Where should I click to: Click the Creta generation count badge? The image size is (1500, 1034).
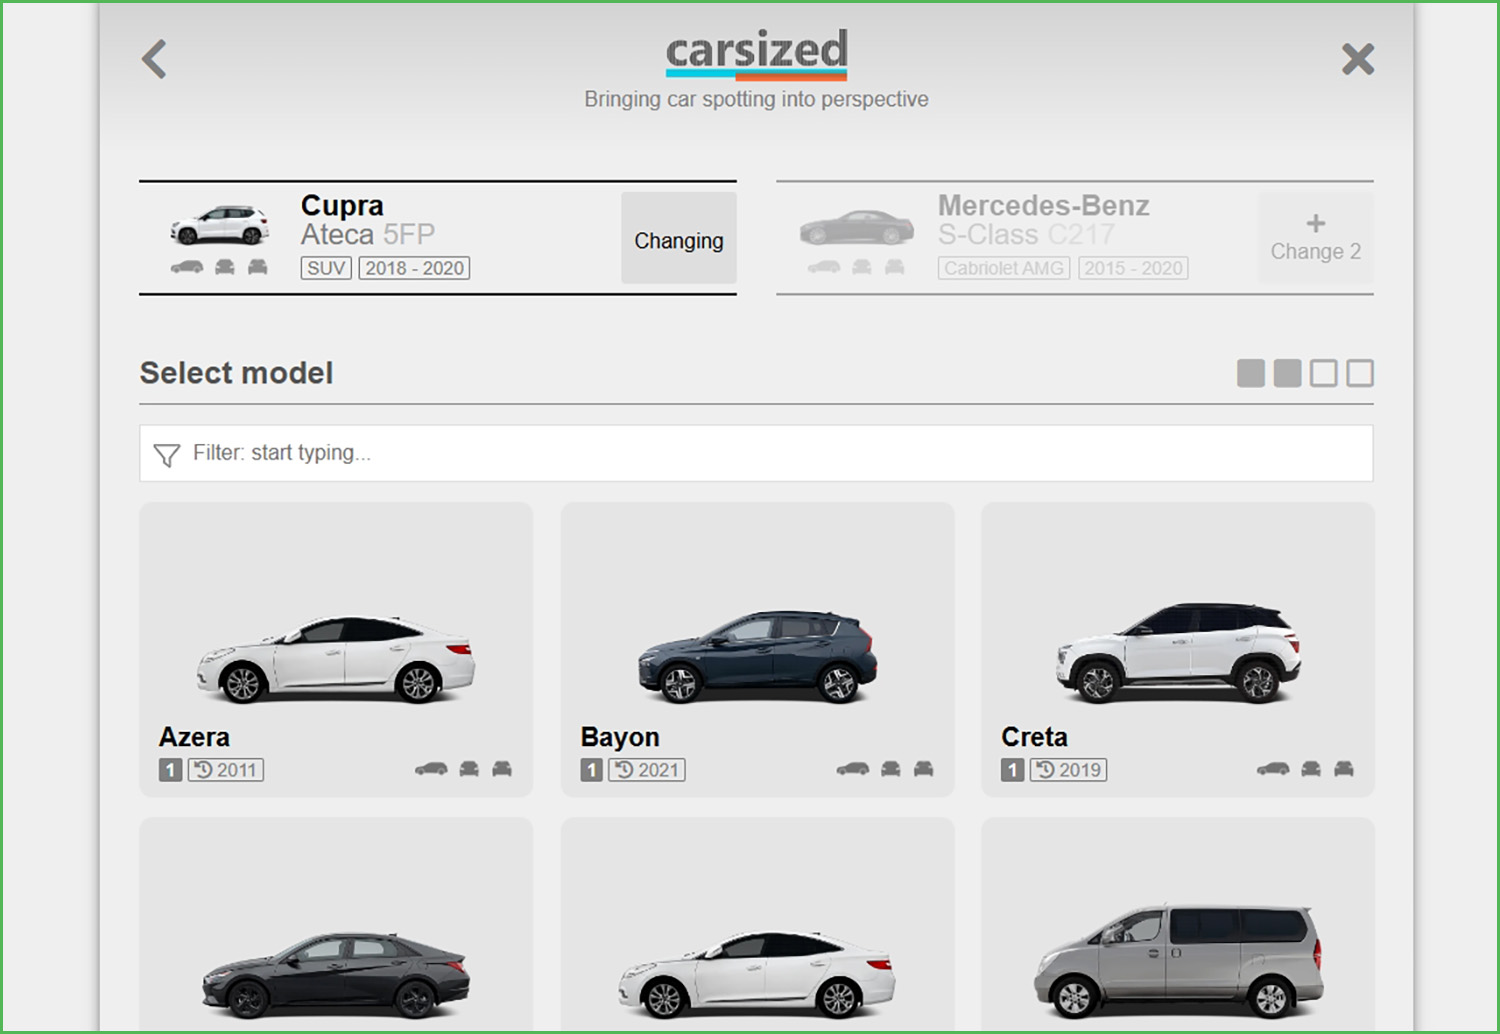pos(1013,770)
